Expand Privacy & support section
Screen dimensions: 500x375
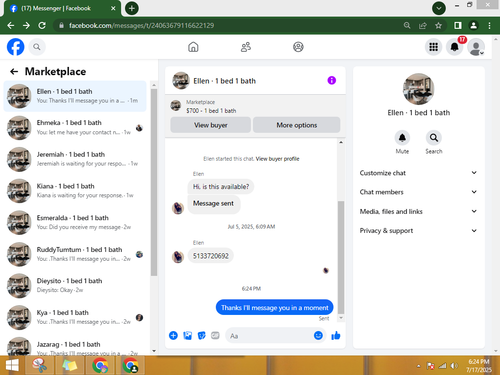pyautogui.click(x=418, y=231)
